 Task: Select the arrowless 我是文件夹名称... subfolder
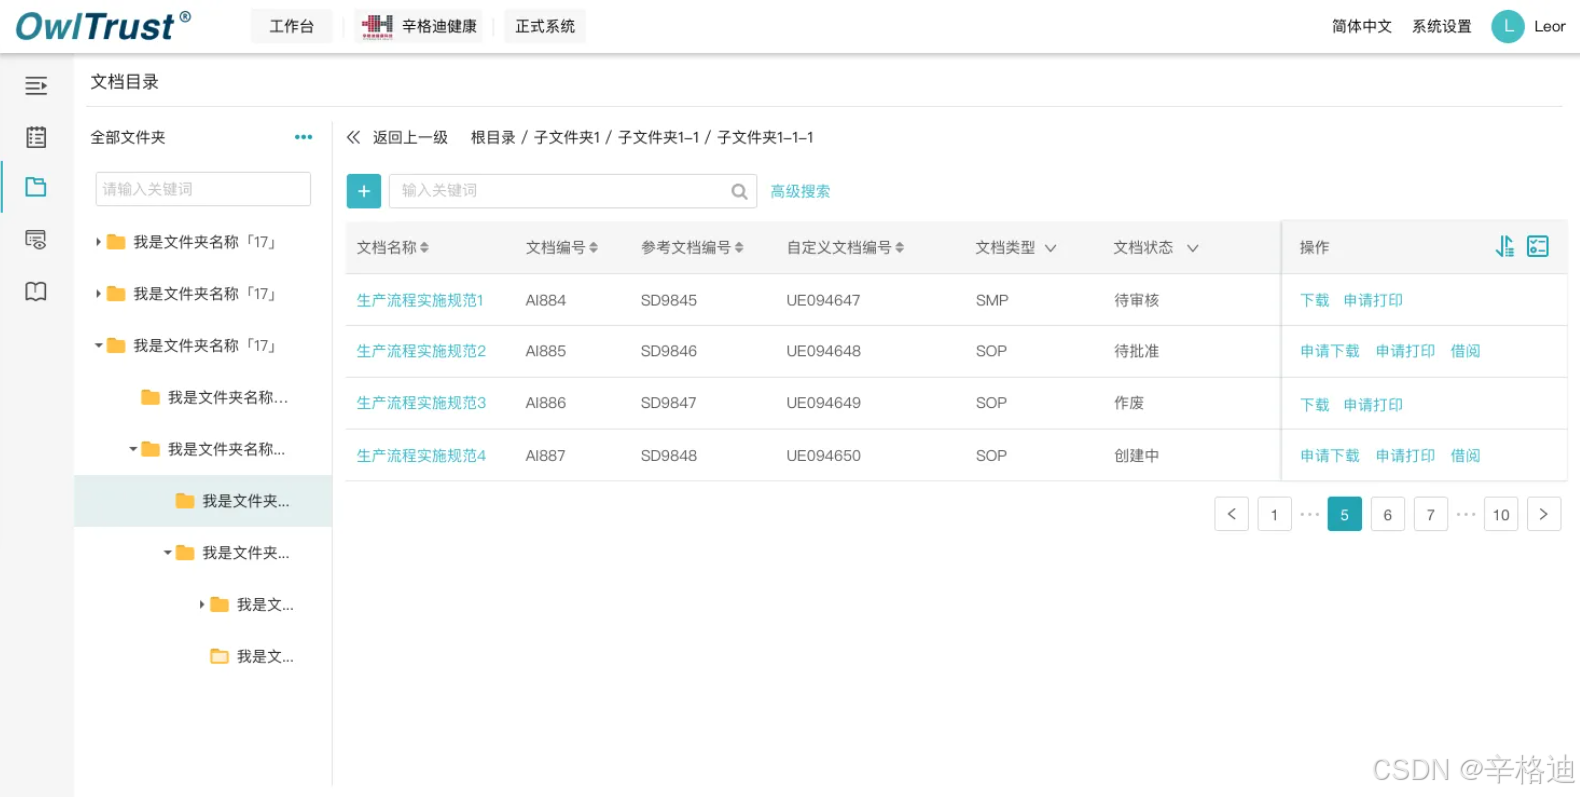[x=215, y=398]
